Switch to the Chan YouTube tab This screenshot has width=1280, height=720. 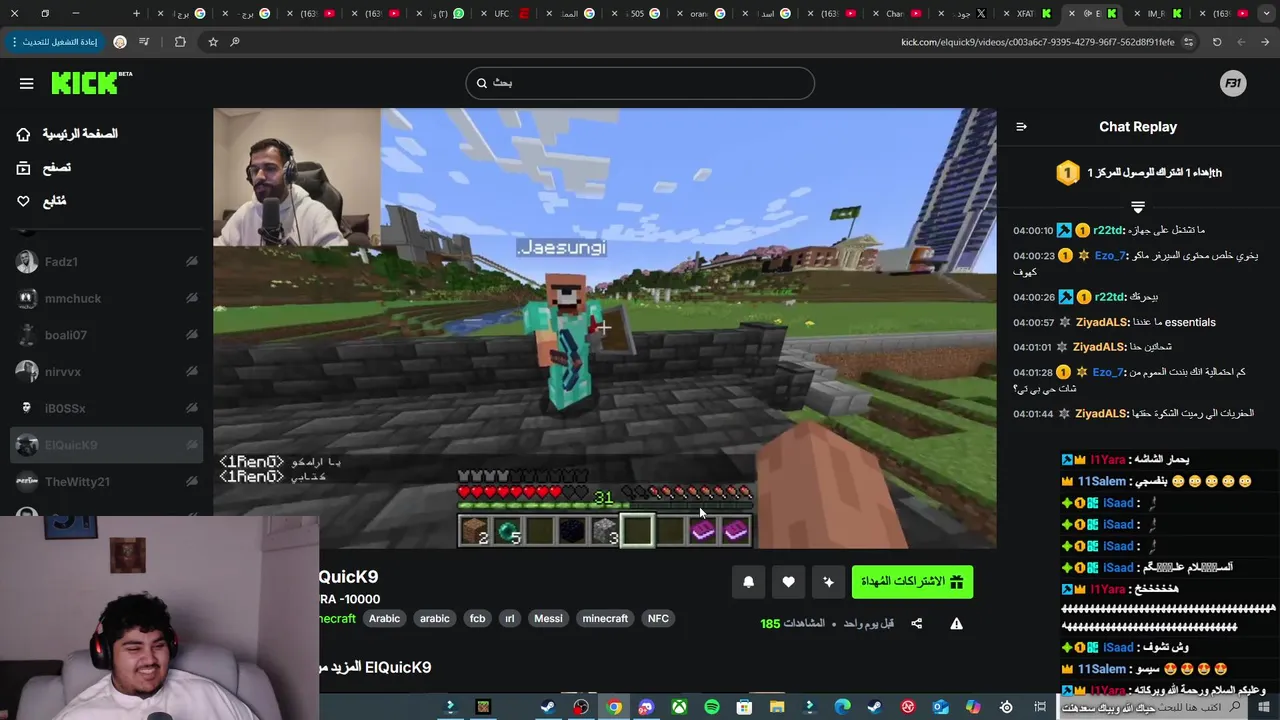click(x=900, y=13)
